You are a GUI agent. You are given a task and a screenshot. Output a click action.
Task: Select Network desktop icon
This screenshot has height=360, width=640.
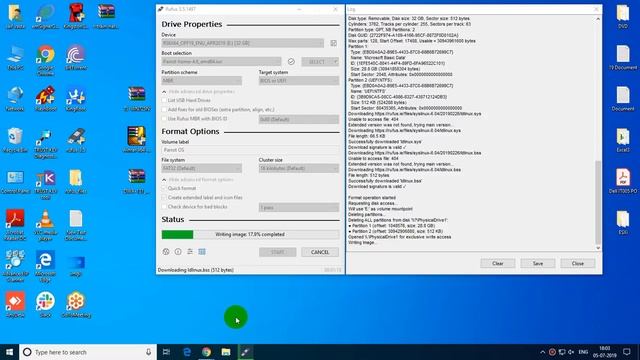(x=15, y=99)
